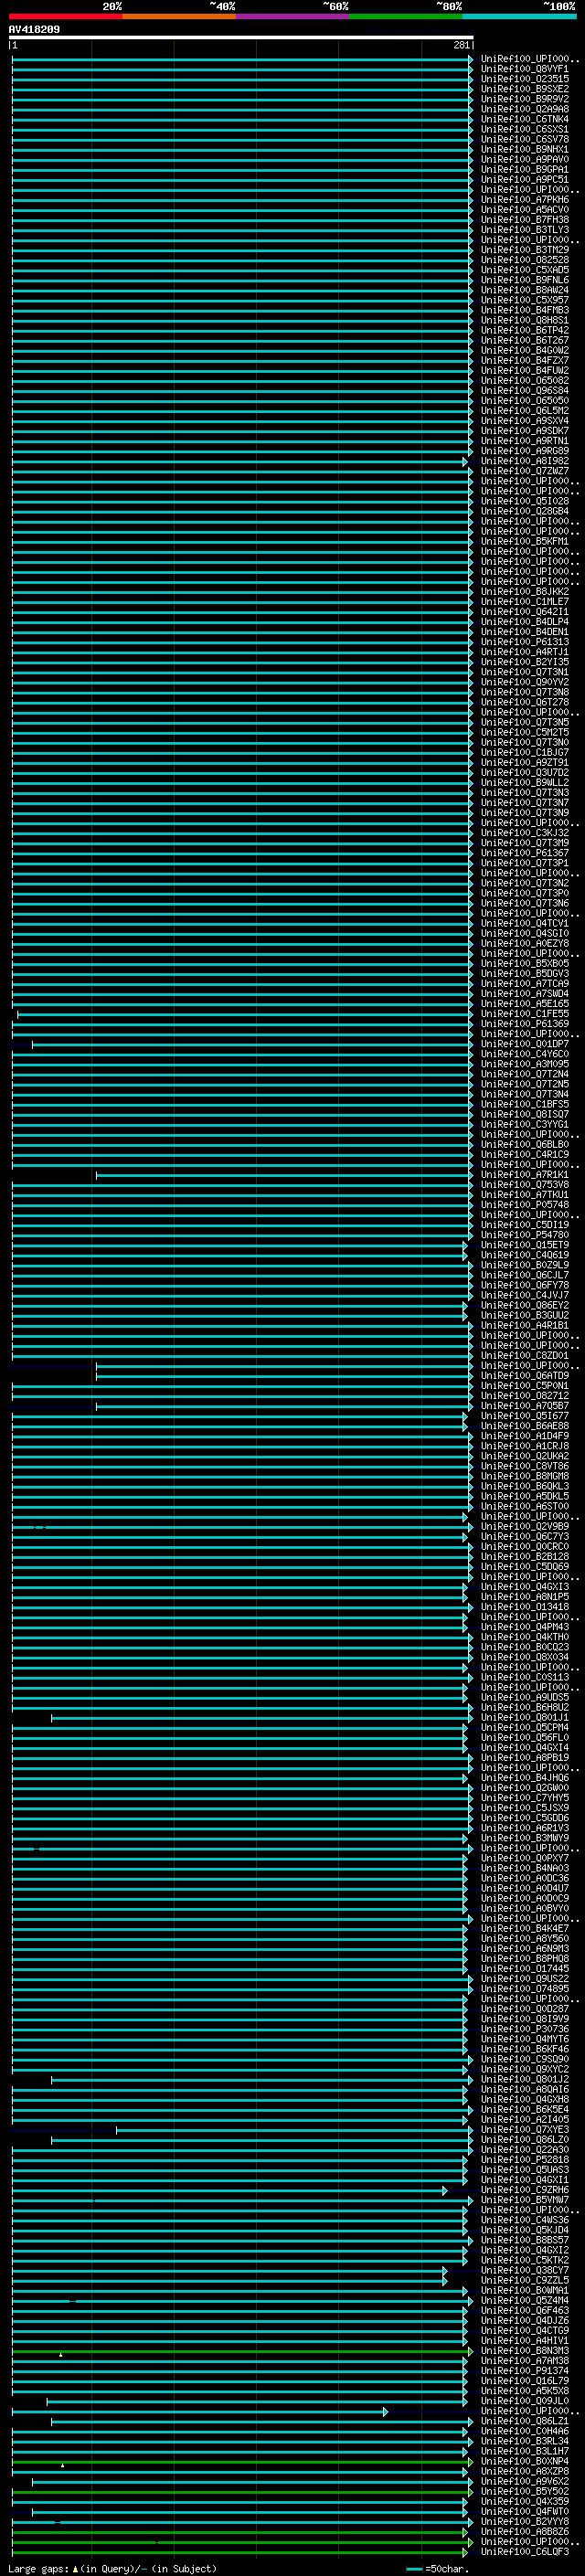Click the UniRef100_B3TLY3 label
This screenshot has width=585, height=2576.
click(525, 230)
